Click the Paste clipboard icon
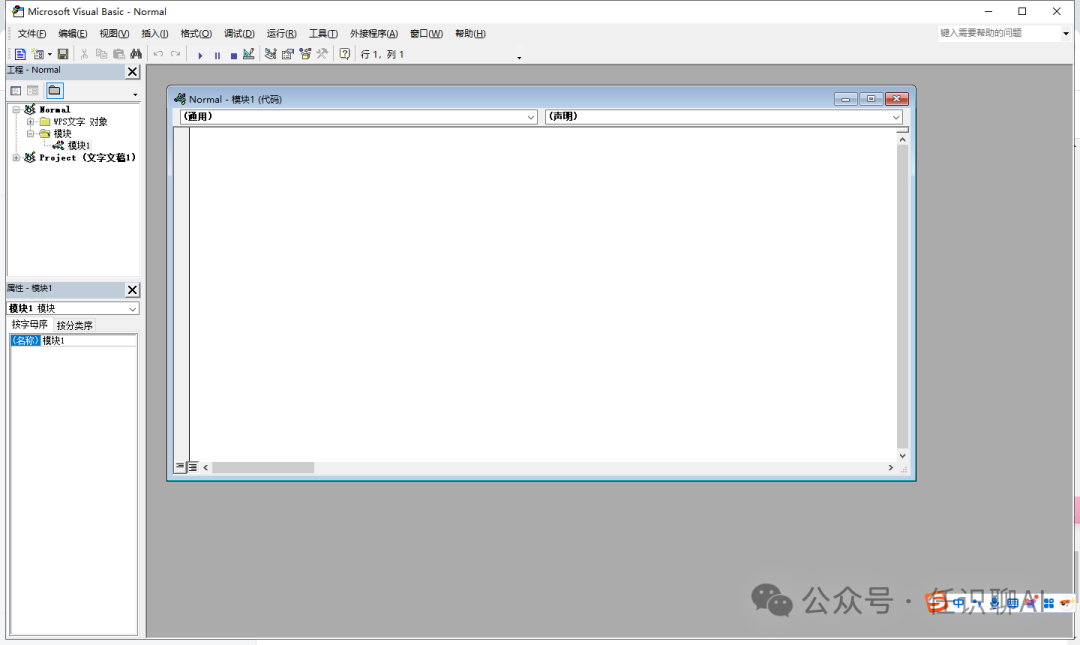The height and width of the screenshot is (645, 1080). pos(118,54)
